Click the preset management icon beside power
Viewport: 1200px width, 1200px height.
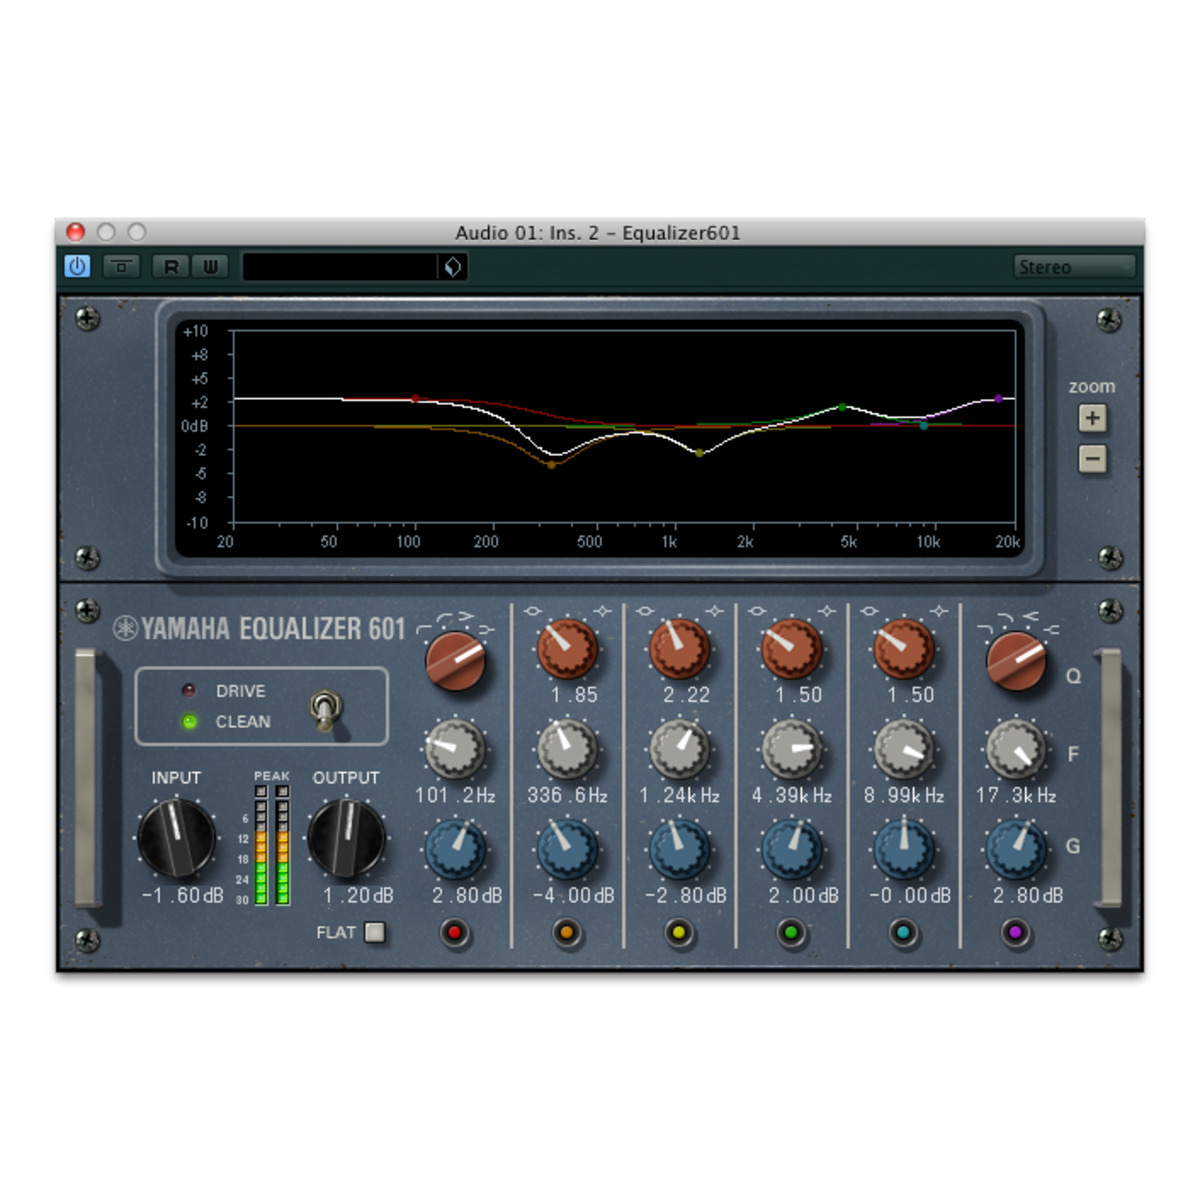point(122,266)
